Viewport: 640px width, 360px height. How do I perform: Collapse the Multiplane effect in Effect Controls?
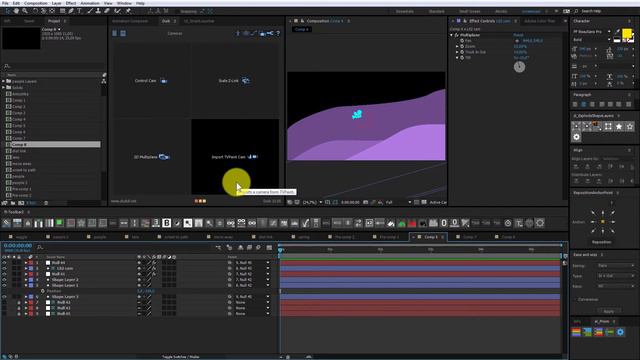451,35
